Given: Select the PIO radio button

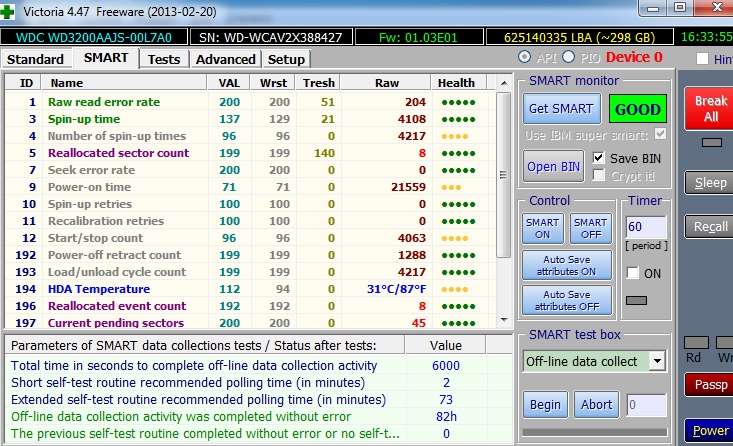Looking at the screenshot, I should [569, 58].
